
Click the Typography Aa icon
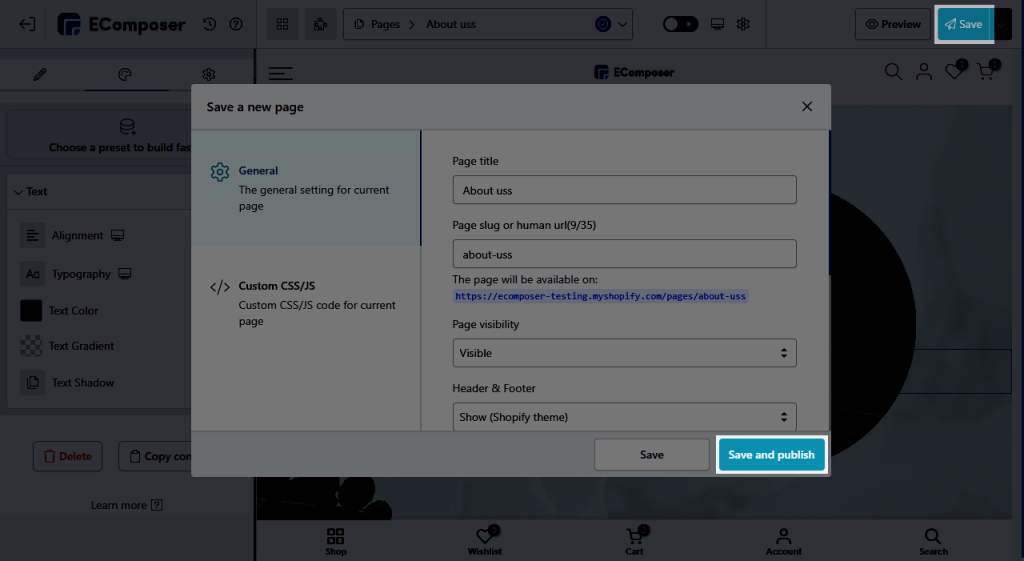point(33,274)
